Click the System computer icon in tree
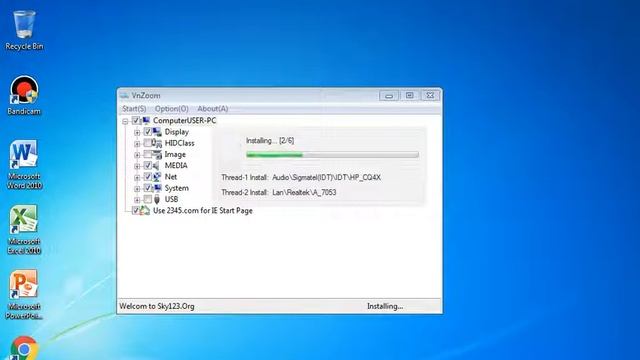 click(x=157, y=188)
